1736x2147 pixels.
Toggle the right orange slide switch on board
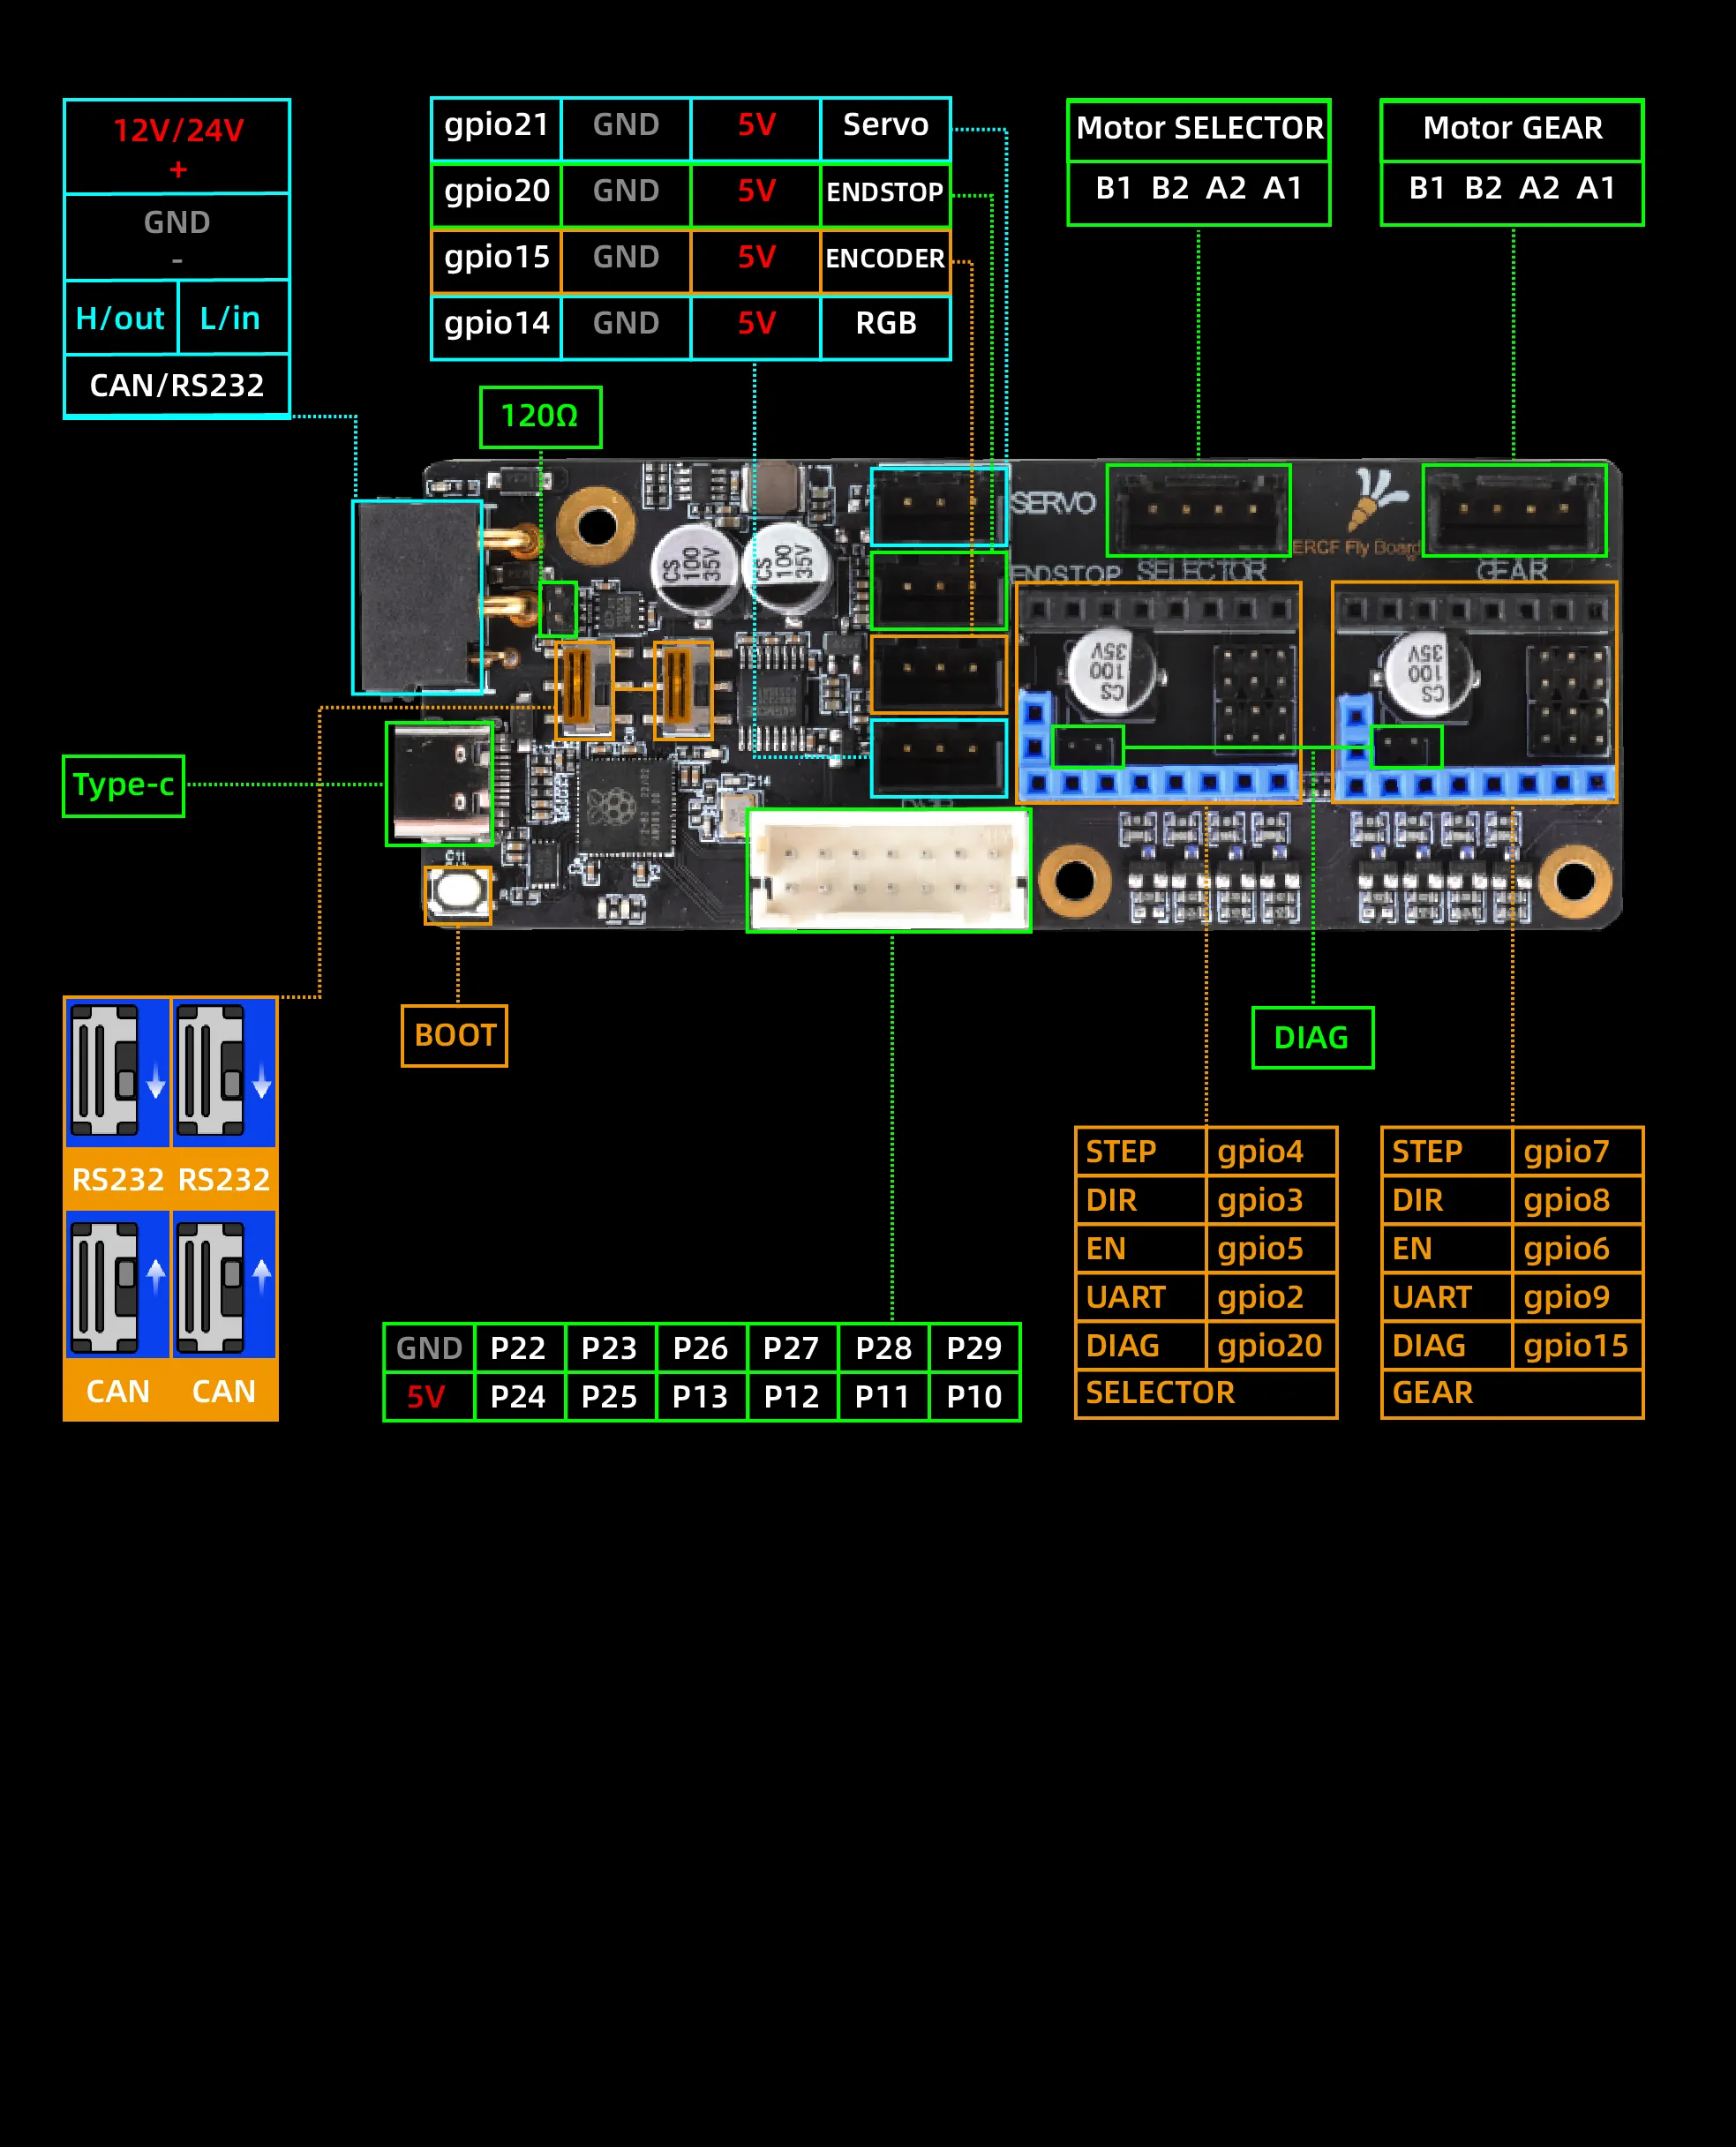click(x=684, y=689)
